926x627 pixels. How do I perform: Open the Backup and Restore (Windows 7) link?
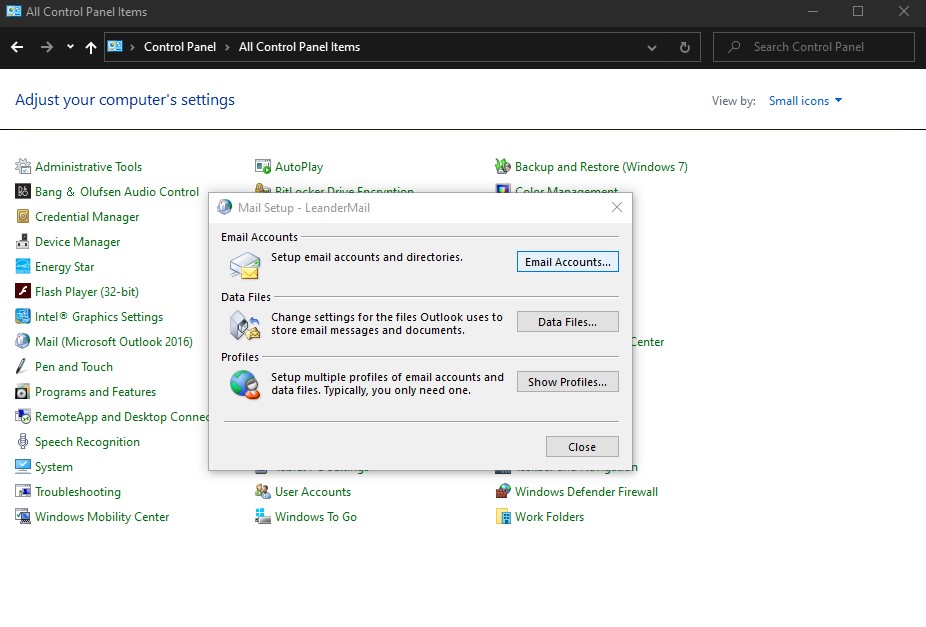[x=601, y=167]
